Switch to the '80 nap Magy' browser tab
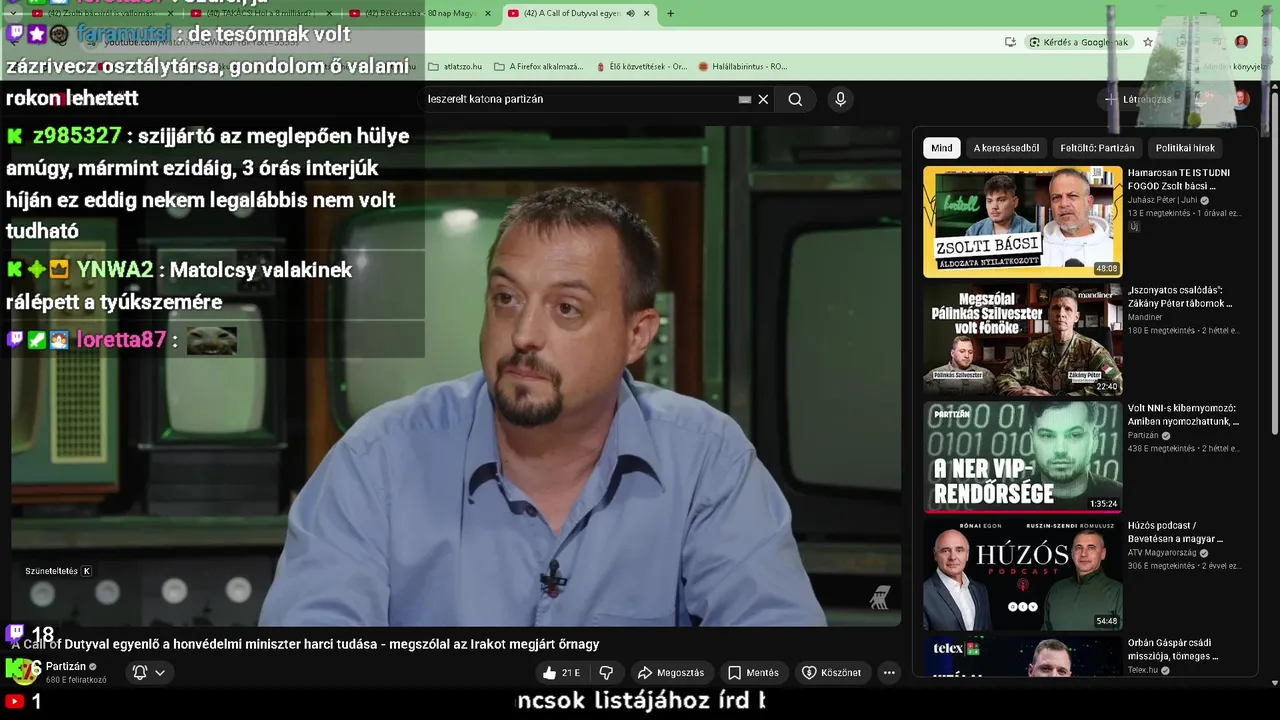The image size is (1280, 720). [x=420, y=13]
